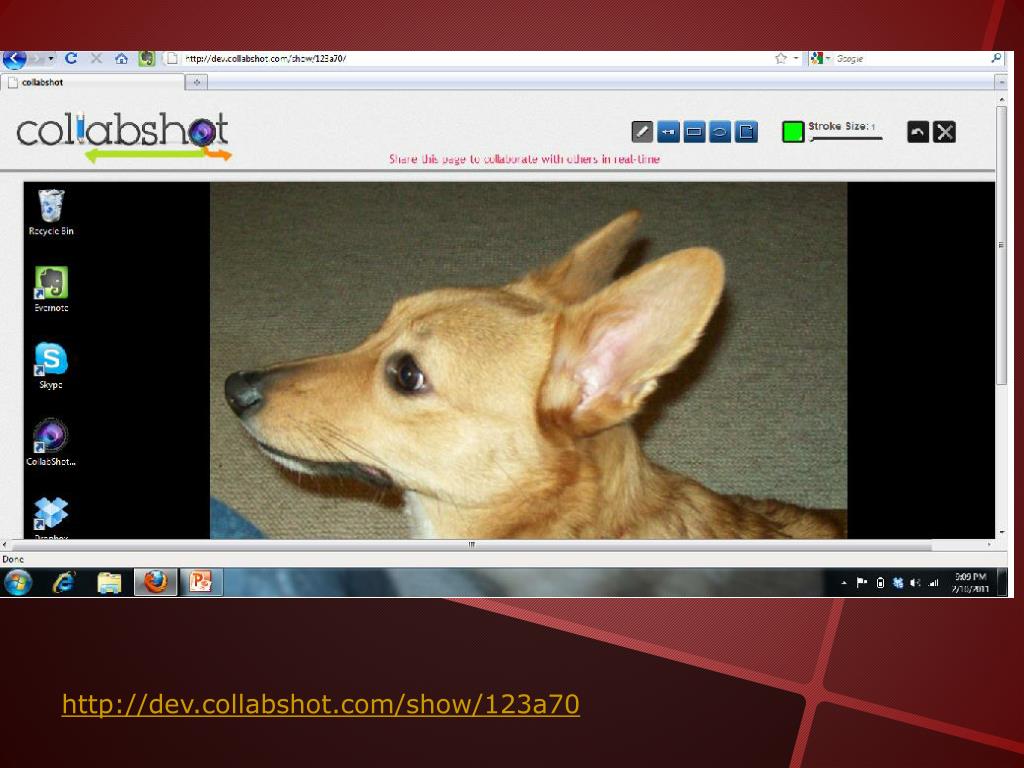This screenshot has width=1024, height=768.
Task: Select the collabshot browser tab
Action: pyautogui.click(x=92, y=82)
